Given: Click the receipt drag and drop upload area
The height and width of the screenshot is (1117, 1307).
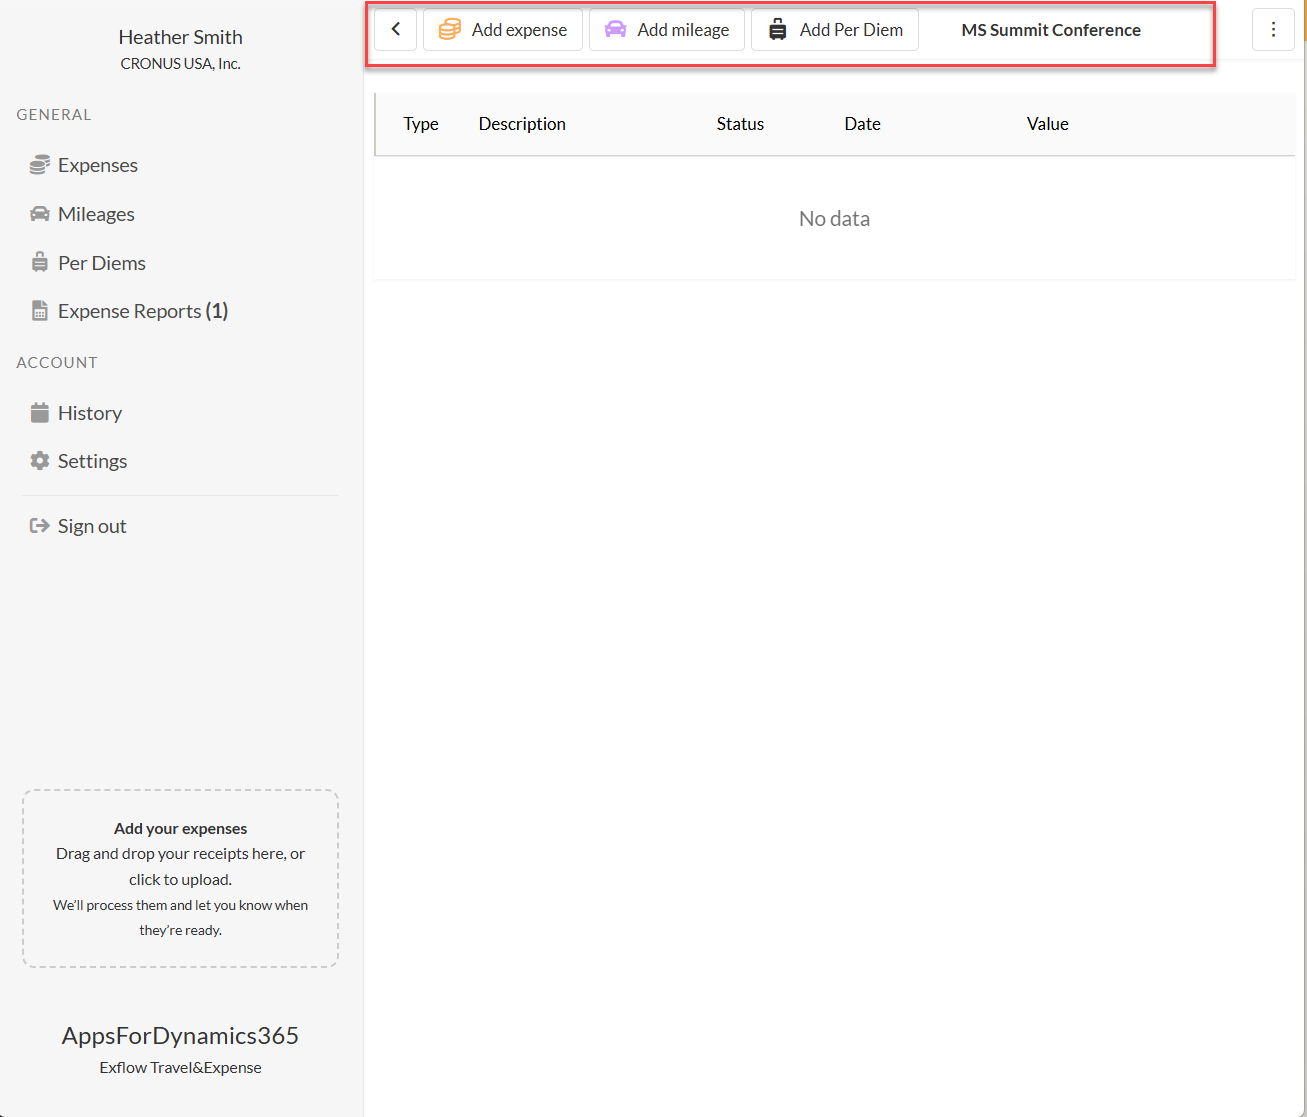Looking at the screenshot, I should point(180,879).
